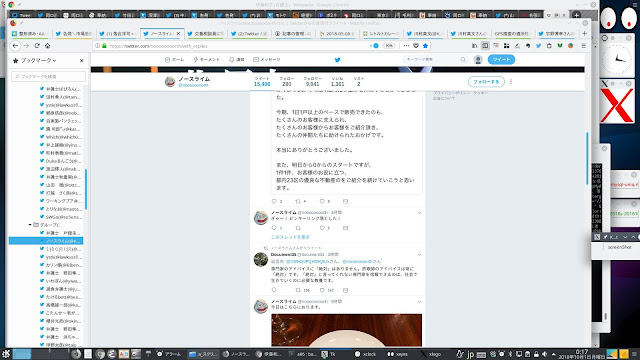Select the highlighted ノースライム bookmark
Image resolution: width=640 pixels, height=360 pixels.
coord(46,241)
